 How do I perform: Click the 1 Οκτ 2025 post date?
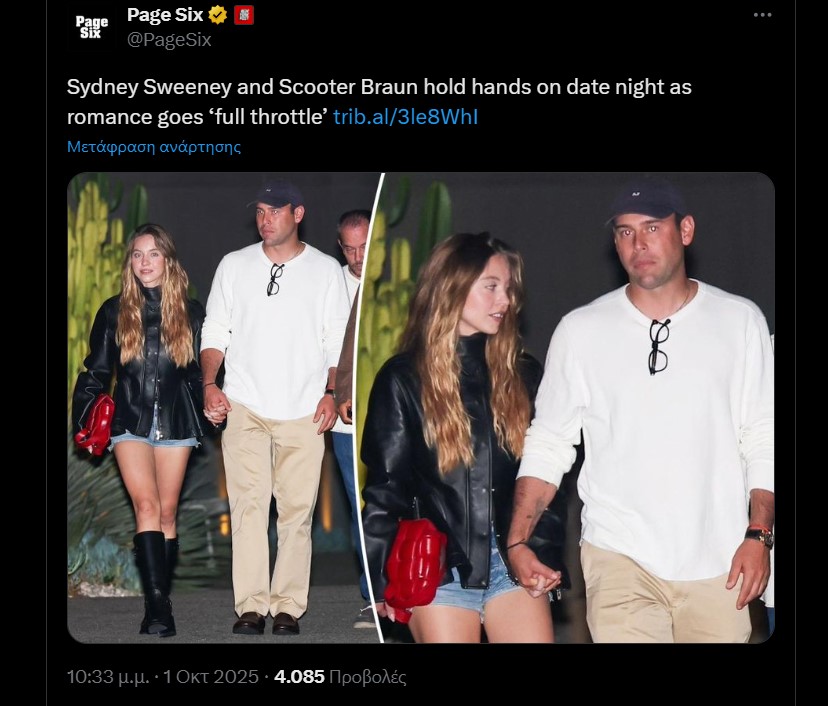pyautogui.click(x=213, y=677)
